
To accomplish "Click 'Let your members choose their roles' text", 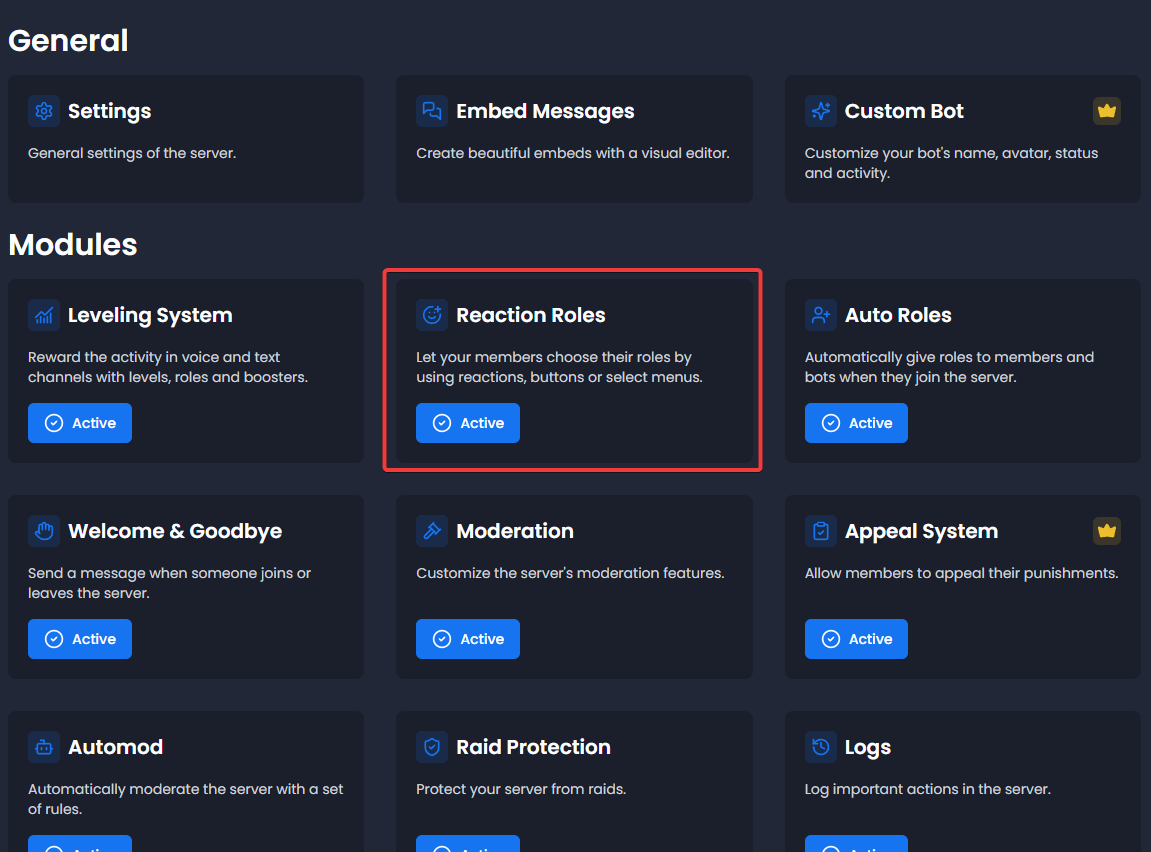I will [559, 367].
